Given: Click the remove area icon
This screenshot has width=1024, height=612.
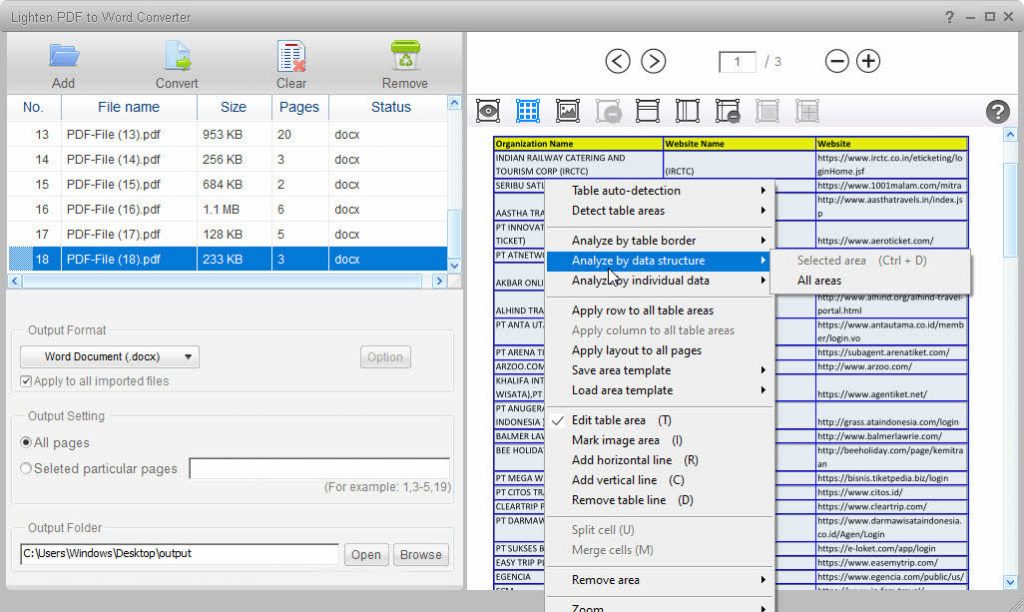Looking at the screenshot, I should (608, 111).
